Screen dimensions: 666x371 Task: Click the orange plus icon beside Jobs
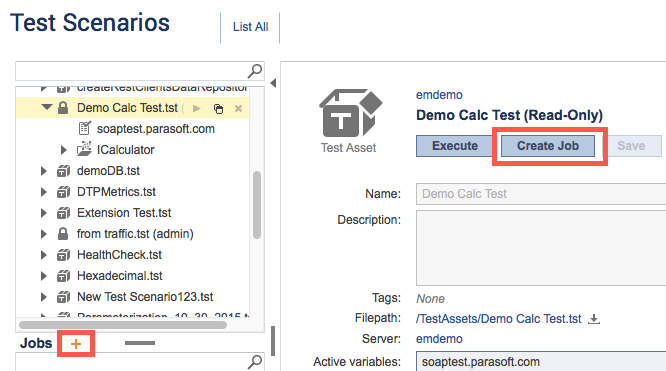[76, 344]
